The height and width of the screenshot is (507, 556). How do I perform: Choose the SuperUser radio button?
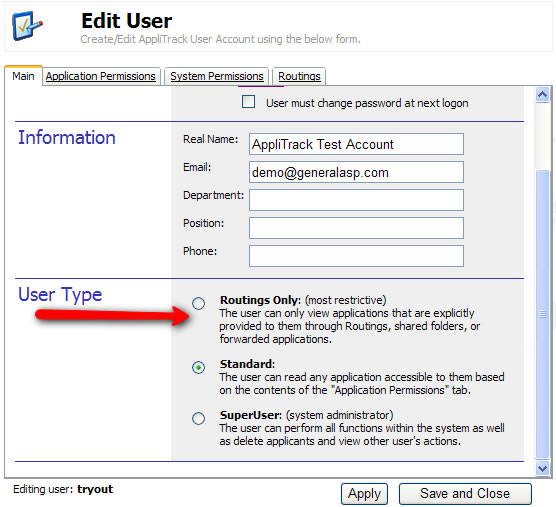pyautogui.click(x=199, y=418)
